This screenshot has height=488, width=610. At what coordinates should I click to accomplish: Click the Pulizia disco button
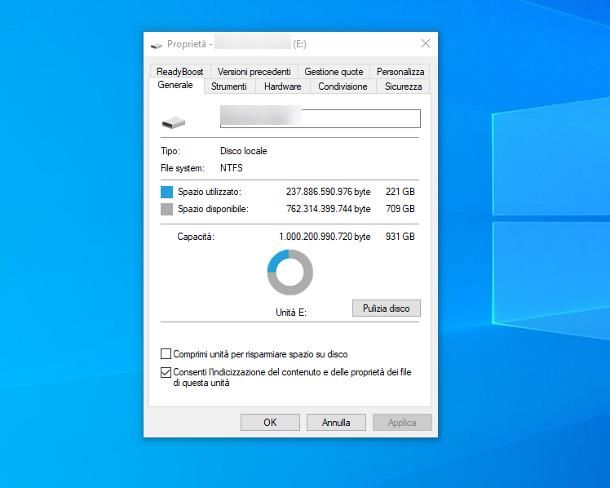coord(386,308)
